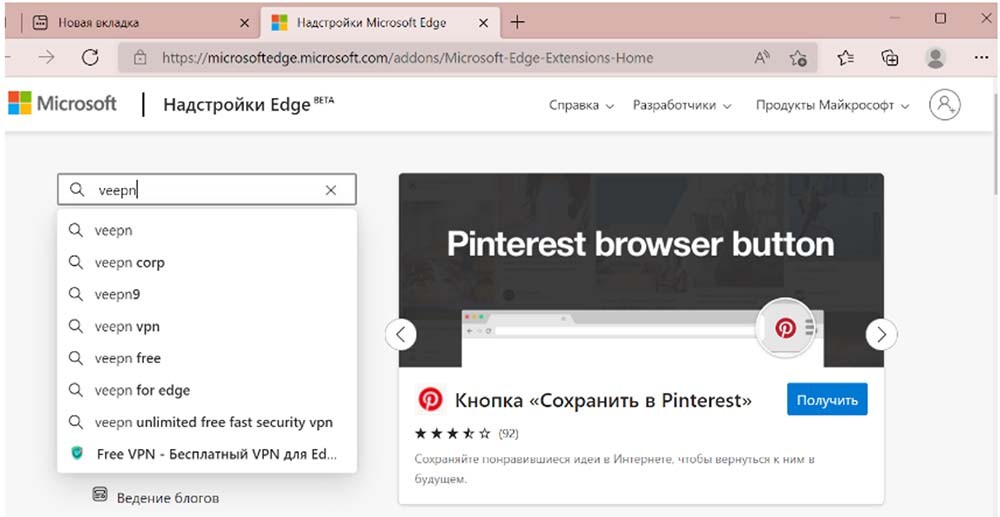Expand the Разработчики dropdown menu

click(x=682, y=106)
